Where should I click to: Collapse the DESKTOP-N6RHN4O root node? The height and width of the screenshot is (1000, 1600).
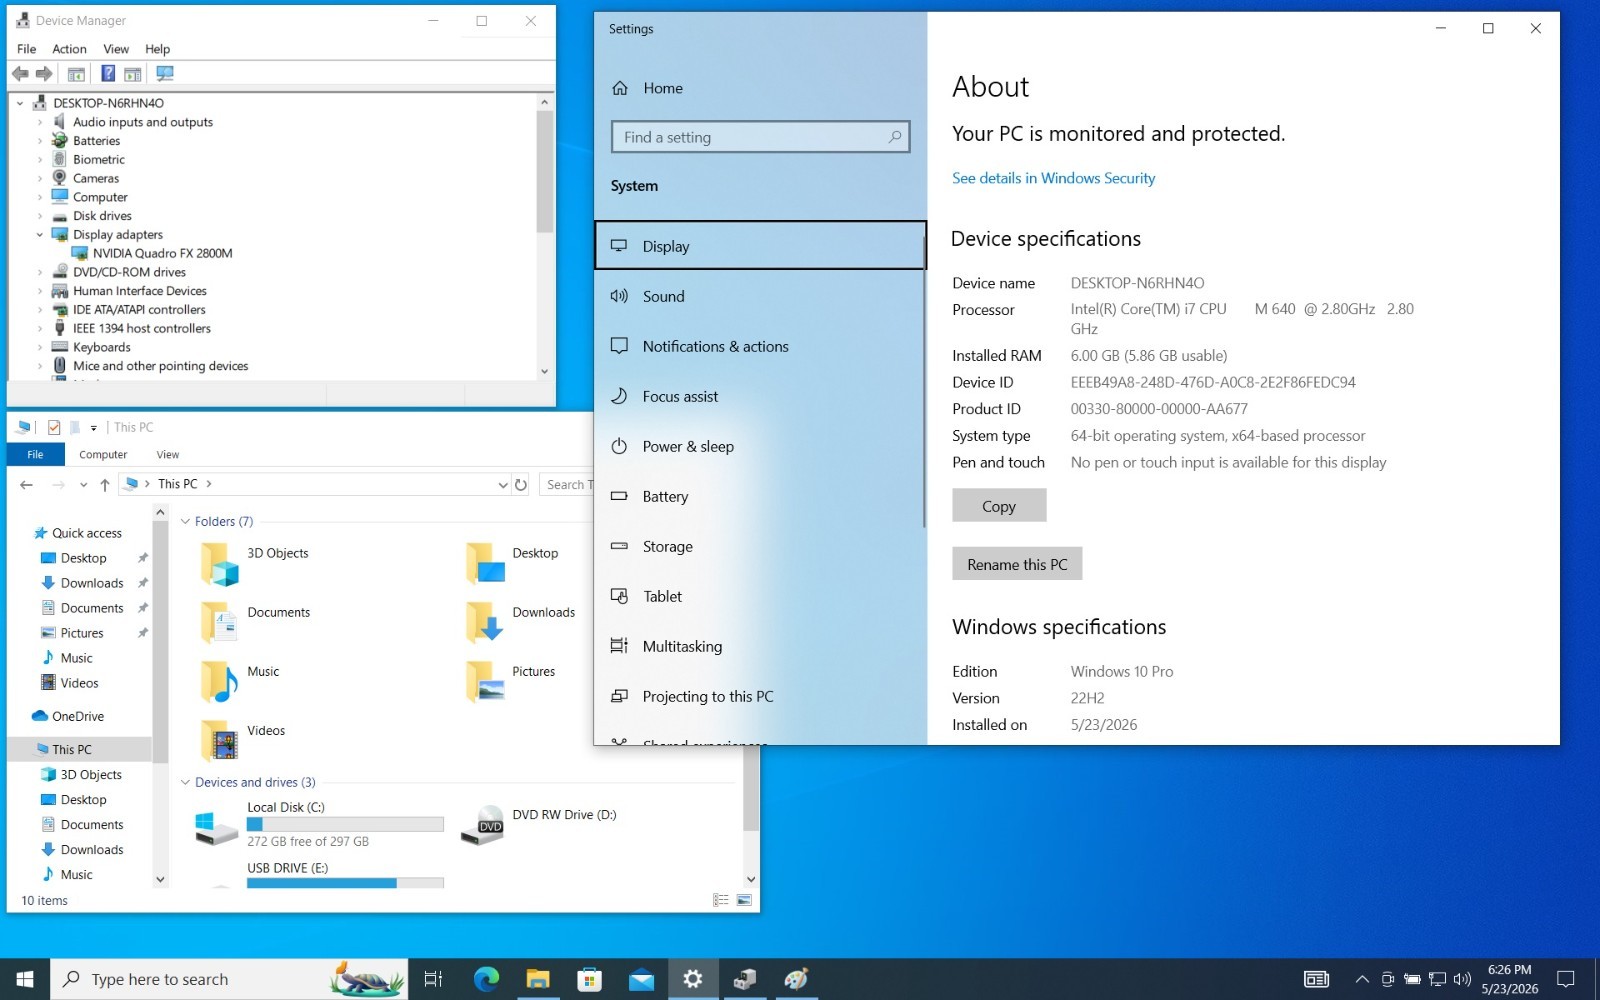(20, 103)
